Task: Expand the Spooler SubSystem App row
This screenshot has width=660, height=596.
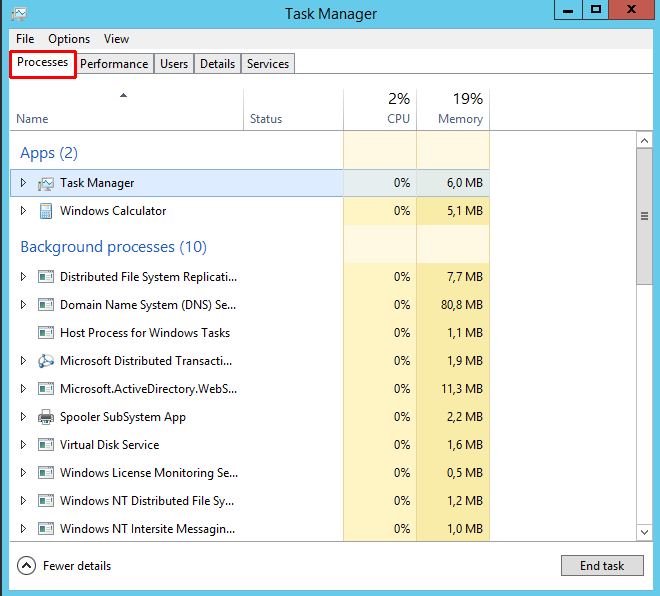Action: 24,416
